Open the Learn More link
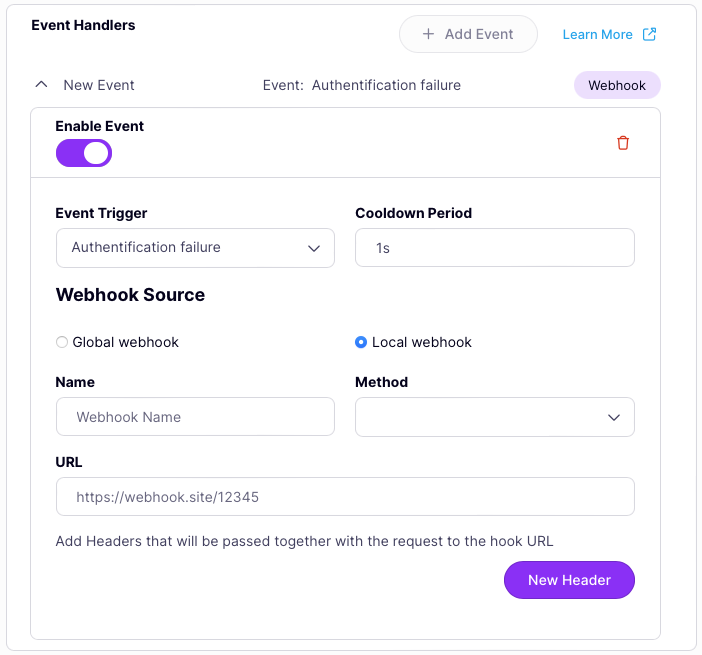 [597, 35]
